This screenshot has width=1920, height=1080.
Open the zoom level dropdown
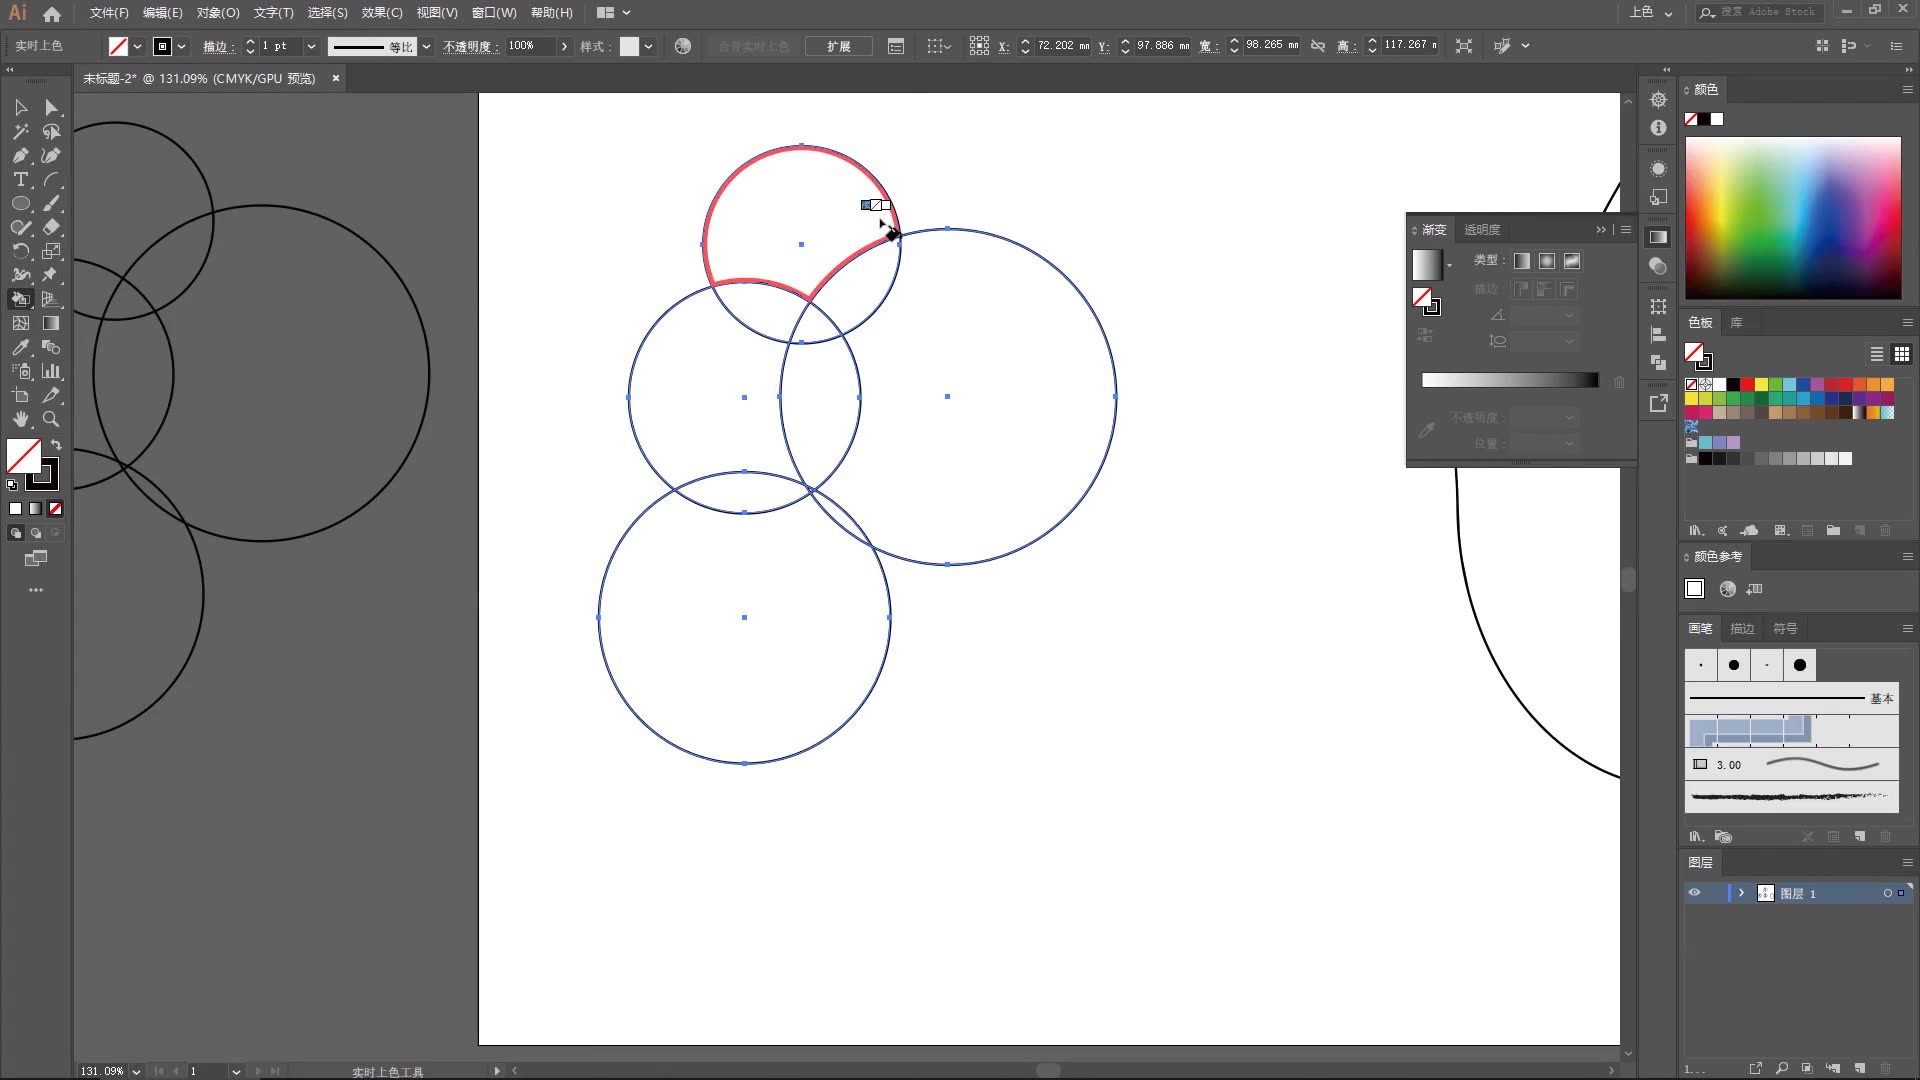click(x=136, y=1071)
